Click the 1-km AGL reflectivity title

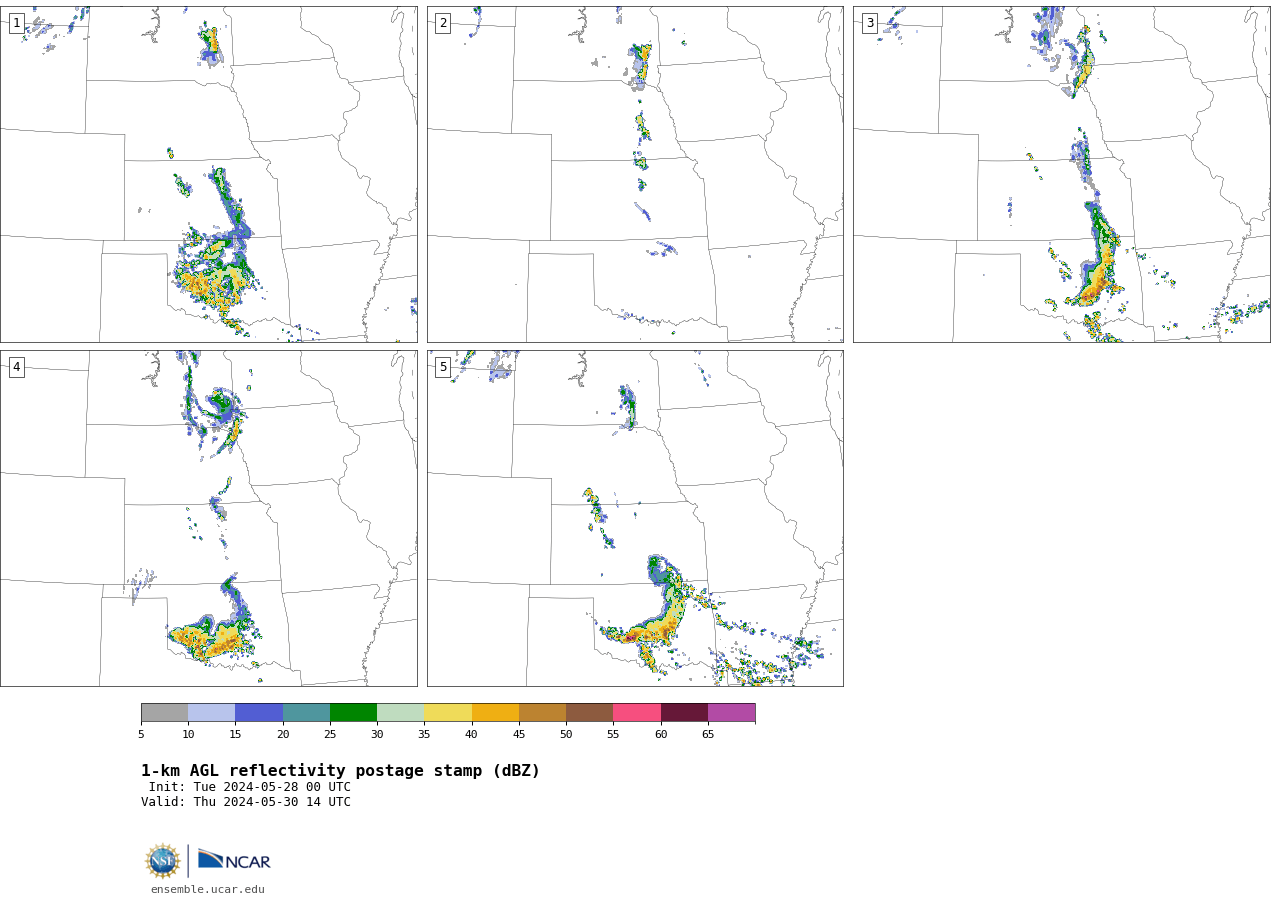point(340,771)
